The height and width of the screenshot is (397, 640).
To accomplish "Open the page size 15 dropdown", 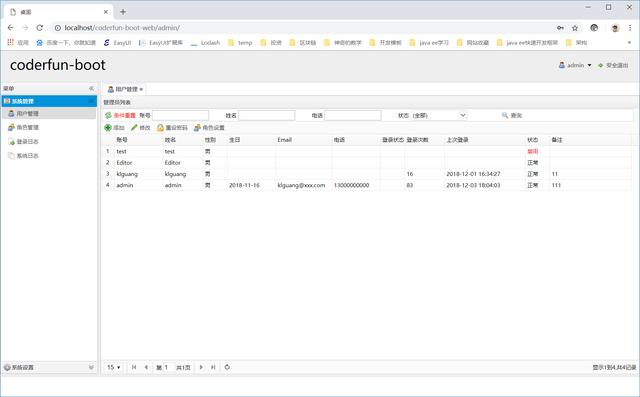I will [x=113, y=367].
